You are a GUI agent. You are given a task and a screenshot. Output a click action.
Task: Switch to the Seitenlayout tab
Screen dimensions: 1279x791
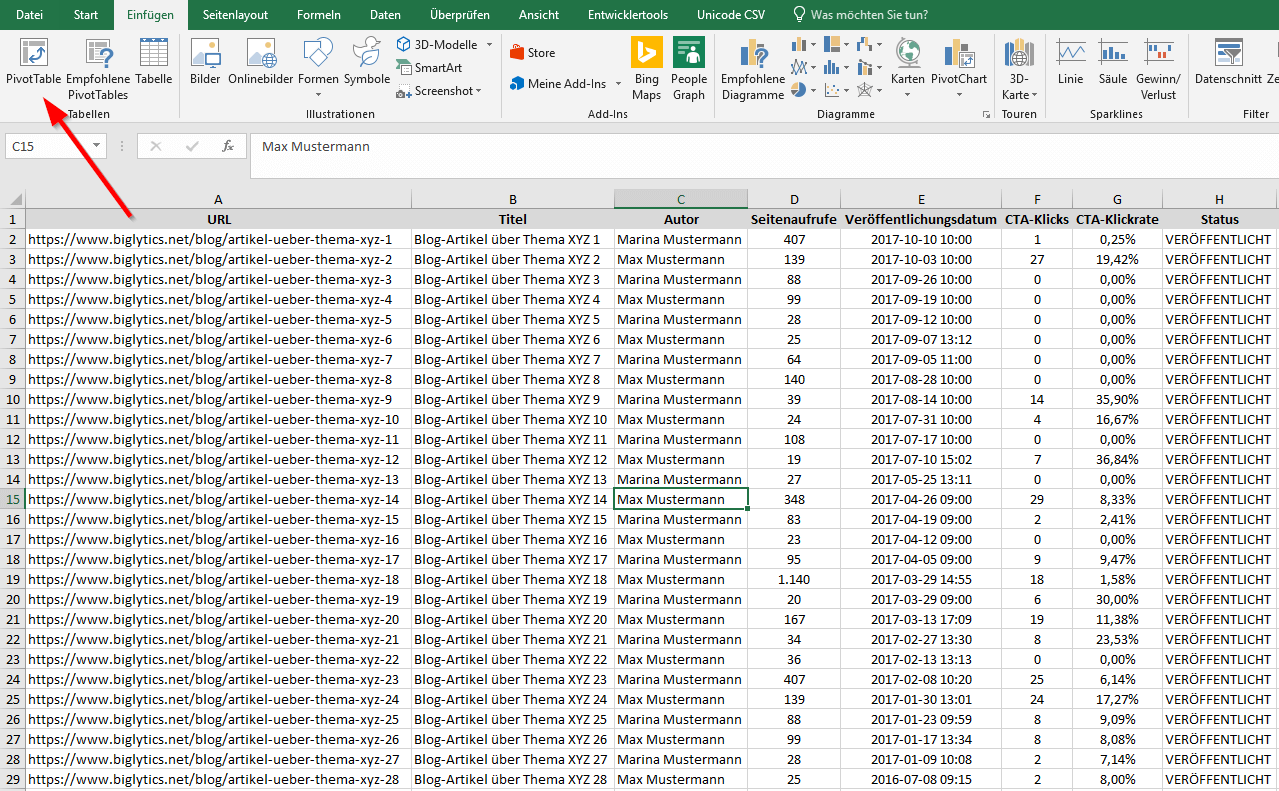235,15
